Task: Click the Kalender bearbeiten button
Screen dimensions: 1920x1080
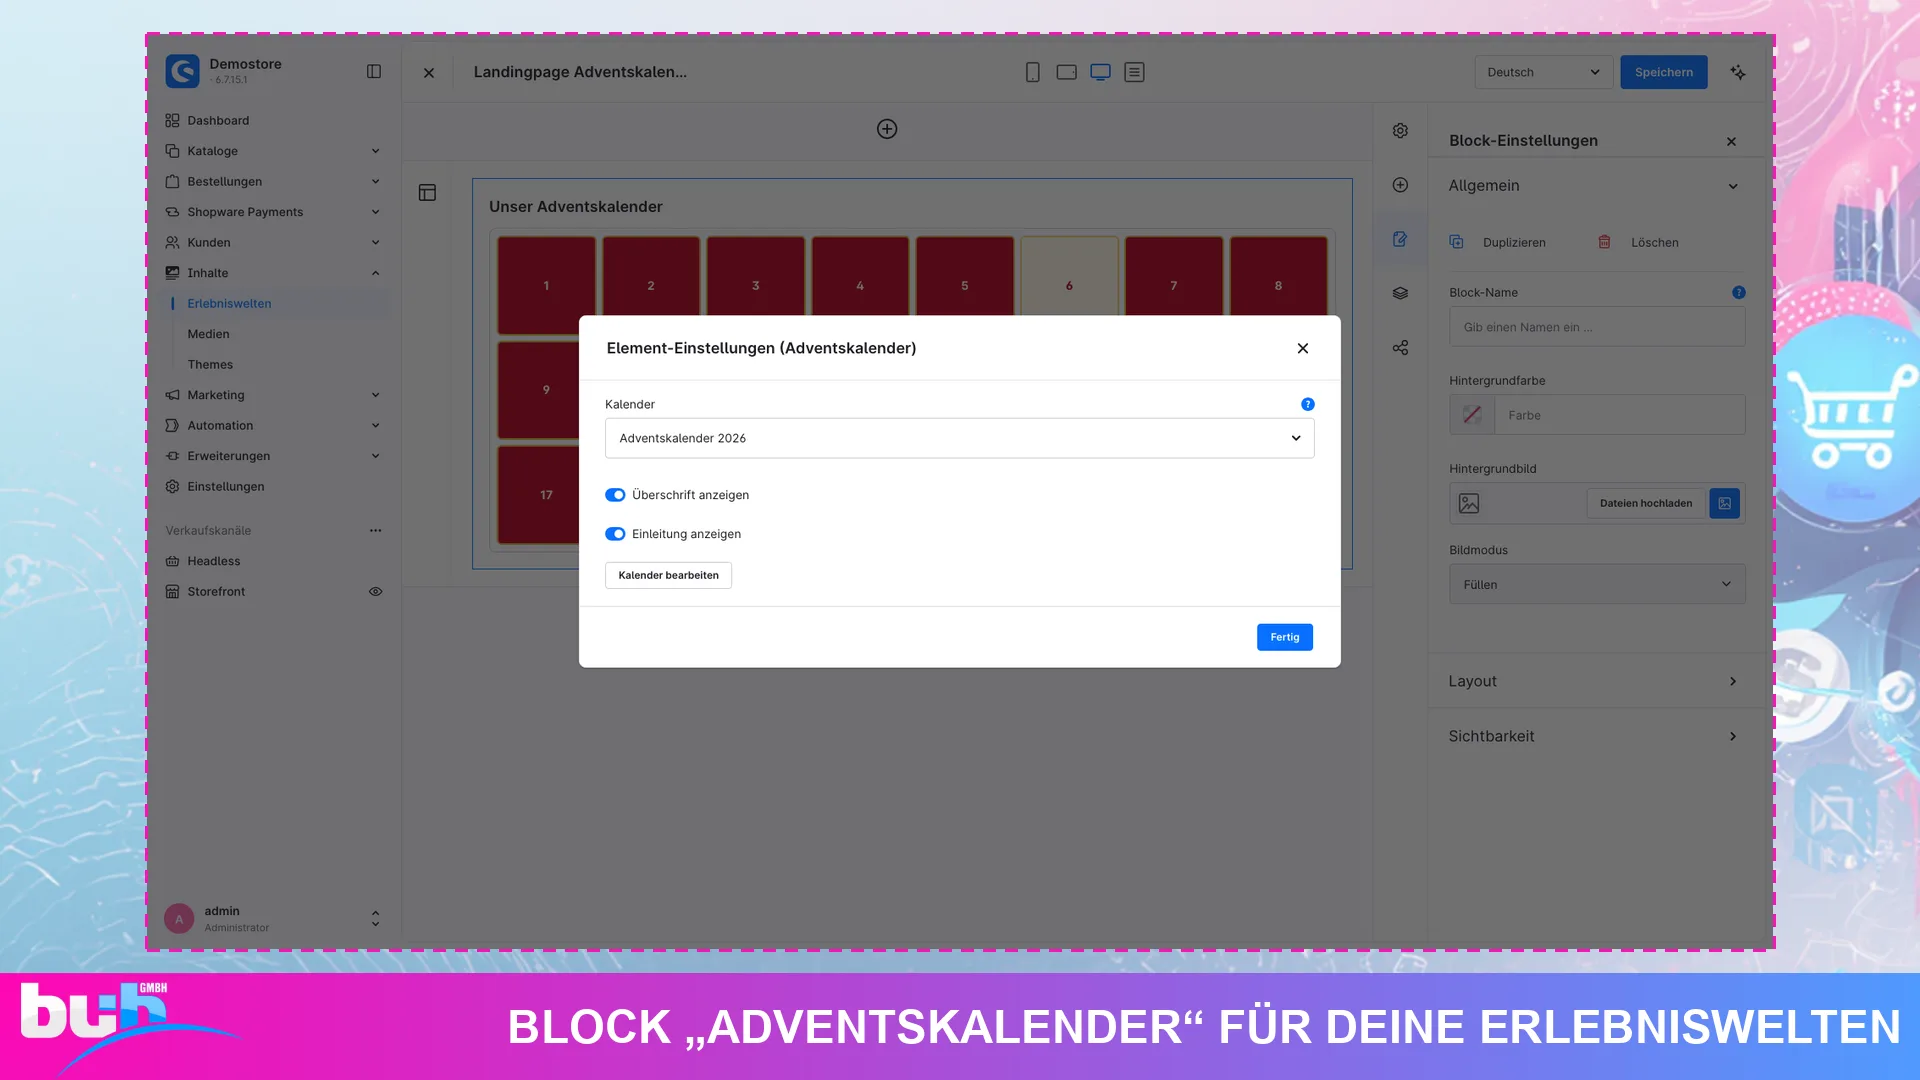Action: 668,575
